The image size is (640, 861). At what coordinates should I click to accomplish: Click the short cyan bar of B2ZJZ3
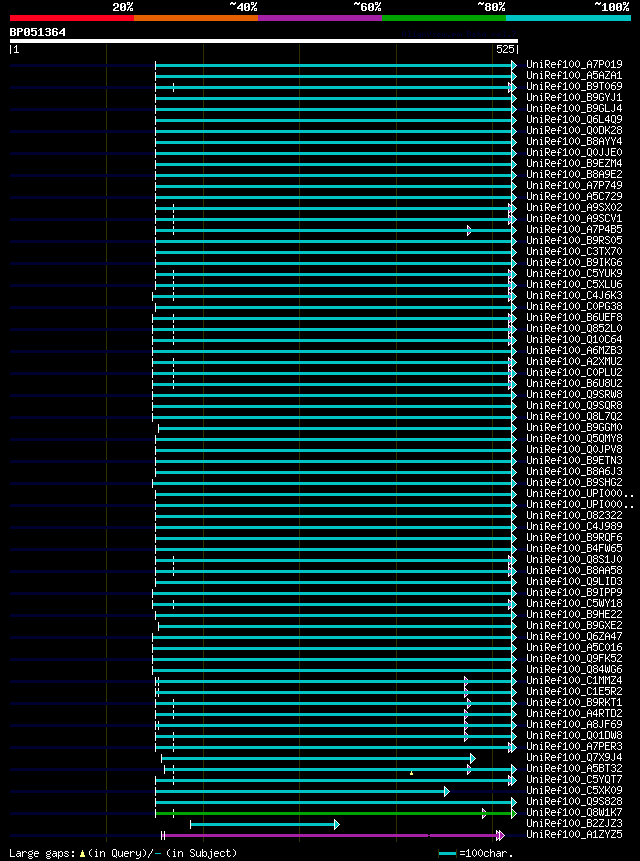265,824
